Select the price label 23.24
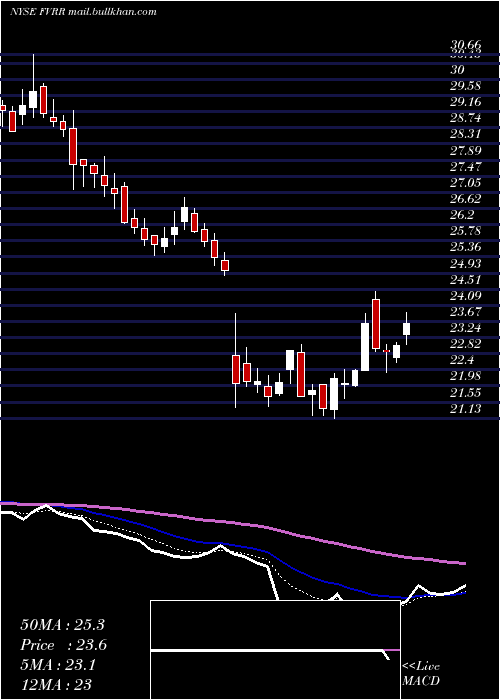500x700 pixels. [x=466, y=328]
